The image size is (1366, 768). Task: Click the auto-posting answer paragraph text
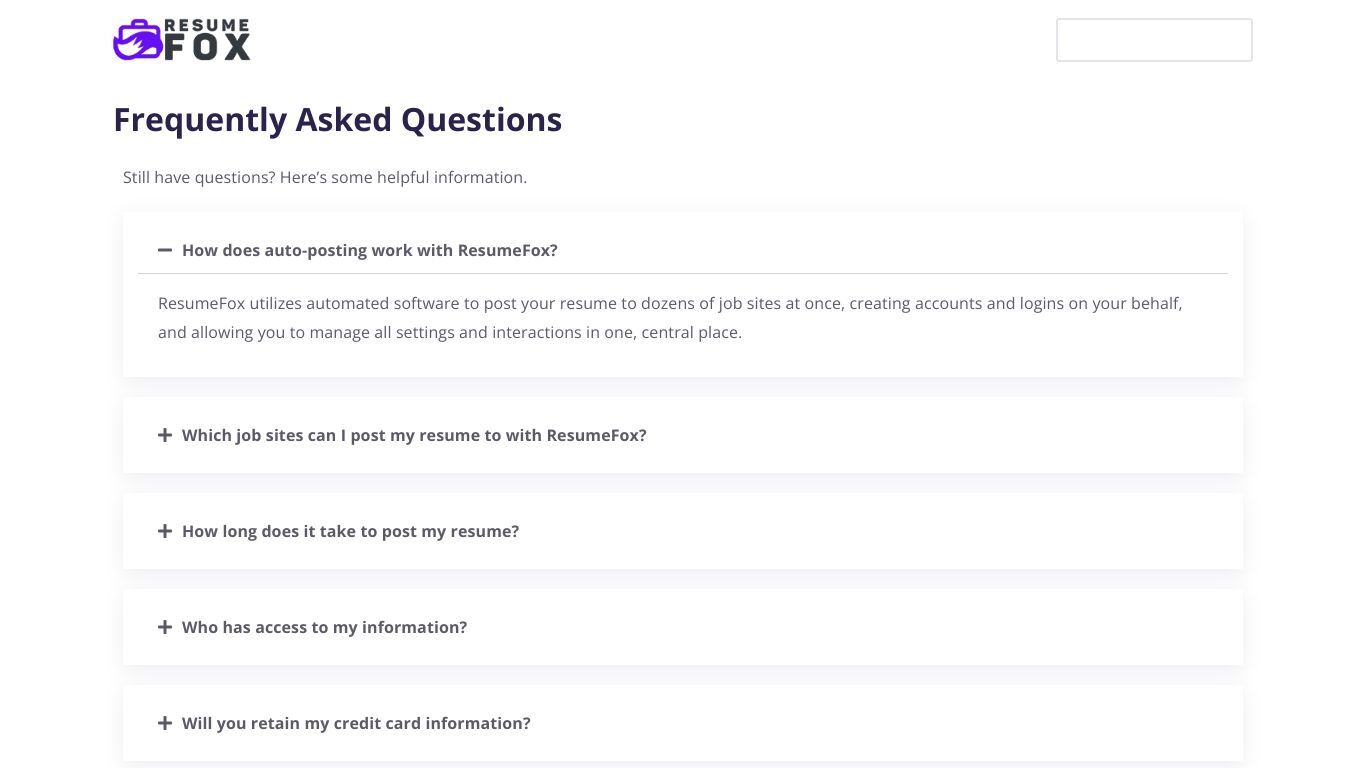pyautogui.click(x=670, y=317)
